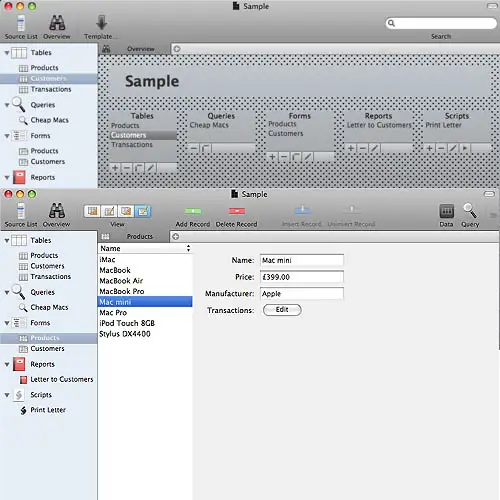Screen dimensions: 500x500
Task: Collapse Reports group in top window sidebar
Action: [x=7, y=178]
